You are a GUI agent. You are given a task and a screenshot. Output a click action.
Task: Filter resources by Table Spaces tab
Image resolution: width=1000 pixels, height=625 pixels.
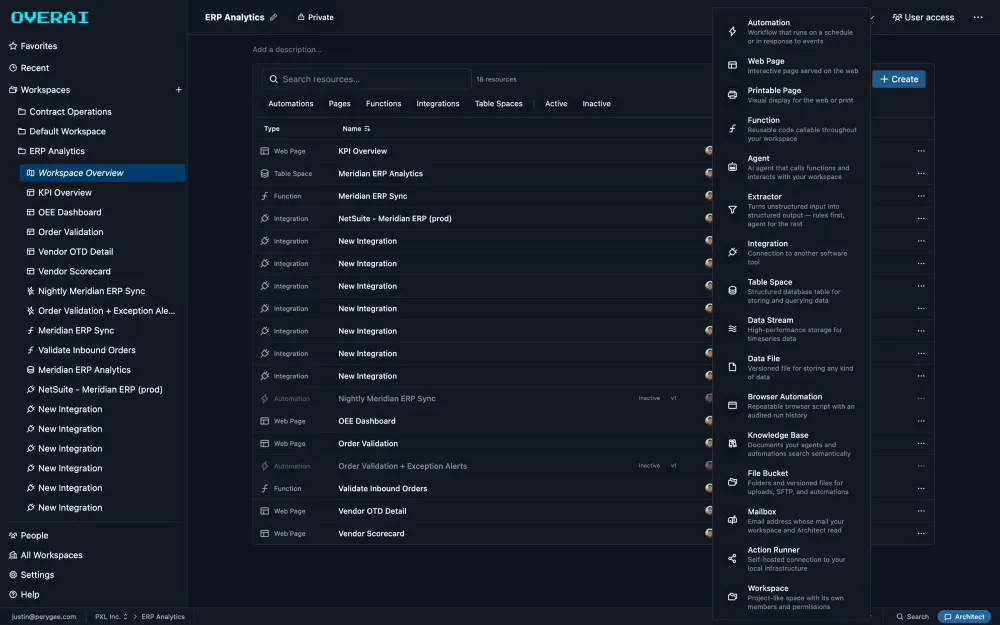click(x=499, y=103)
